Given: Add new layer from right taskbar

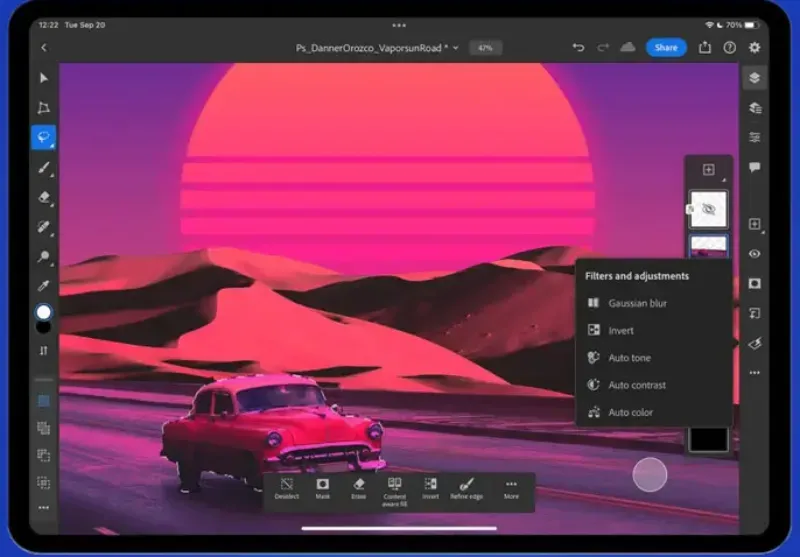Looking at the screenshot, I should (x=755, y=224).
